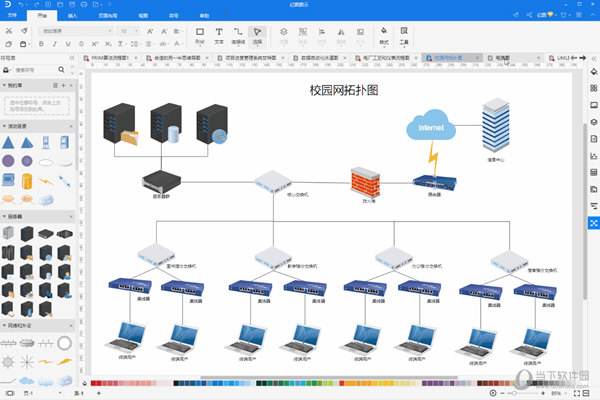
Task: Add to My Library with plus button
Action: pos(64,85)
